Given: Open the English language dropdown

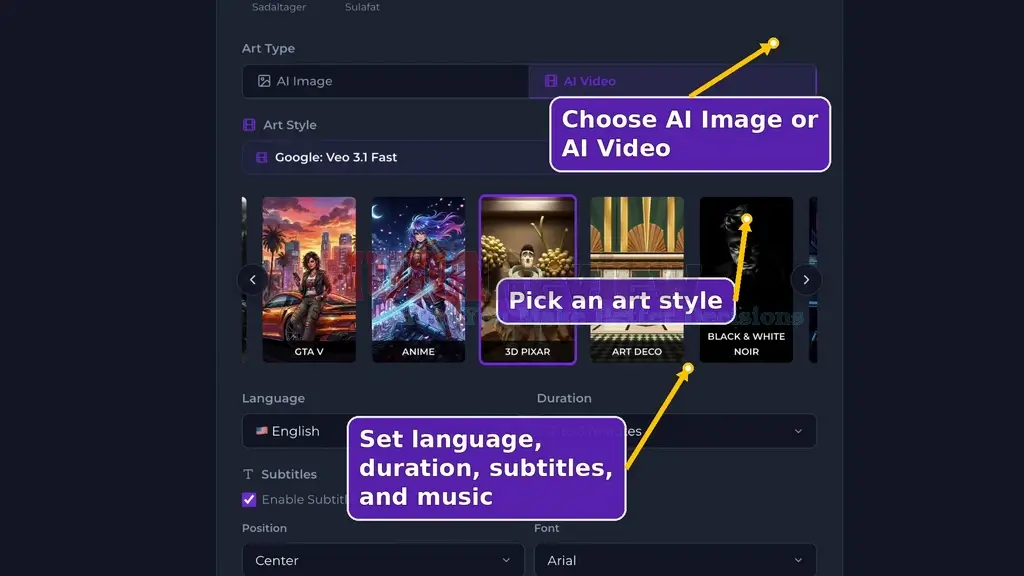Looking at the screenshot, I should pyautogui.click(x=382, y=431).
